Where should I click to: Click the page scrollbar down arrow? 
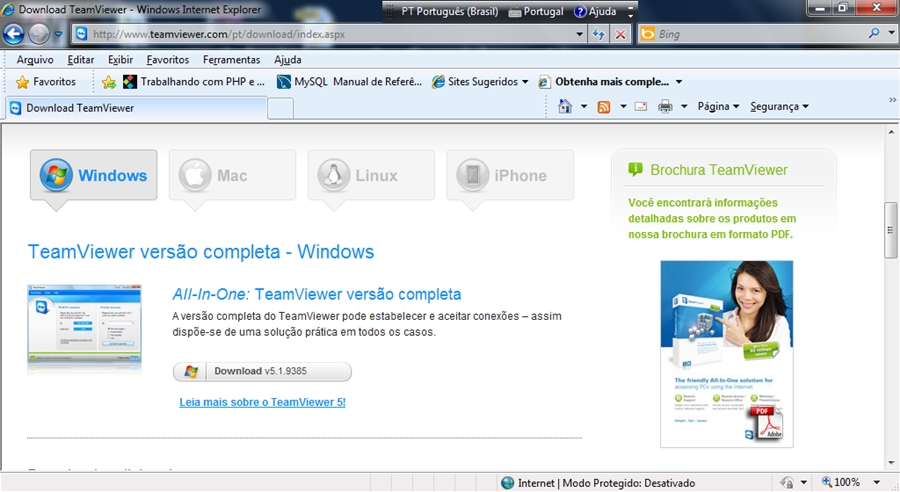[x=891, y=463]
